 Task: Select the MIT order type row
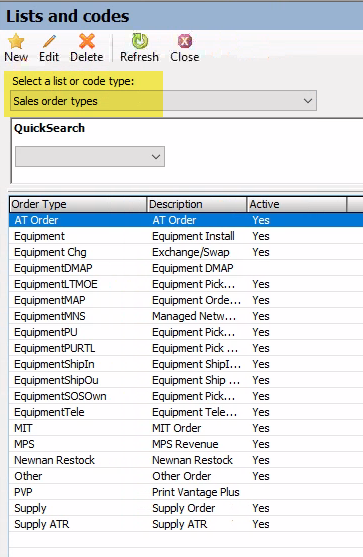click(x=186, y=428)
